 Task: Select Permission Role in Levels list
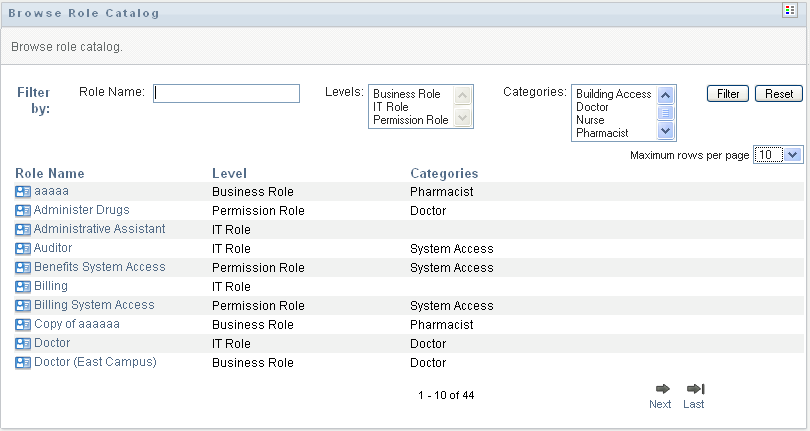410,120
